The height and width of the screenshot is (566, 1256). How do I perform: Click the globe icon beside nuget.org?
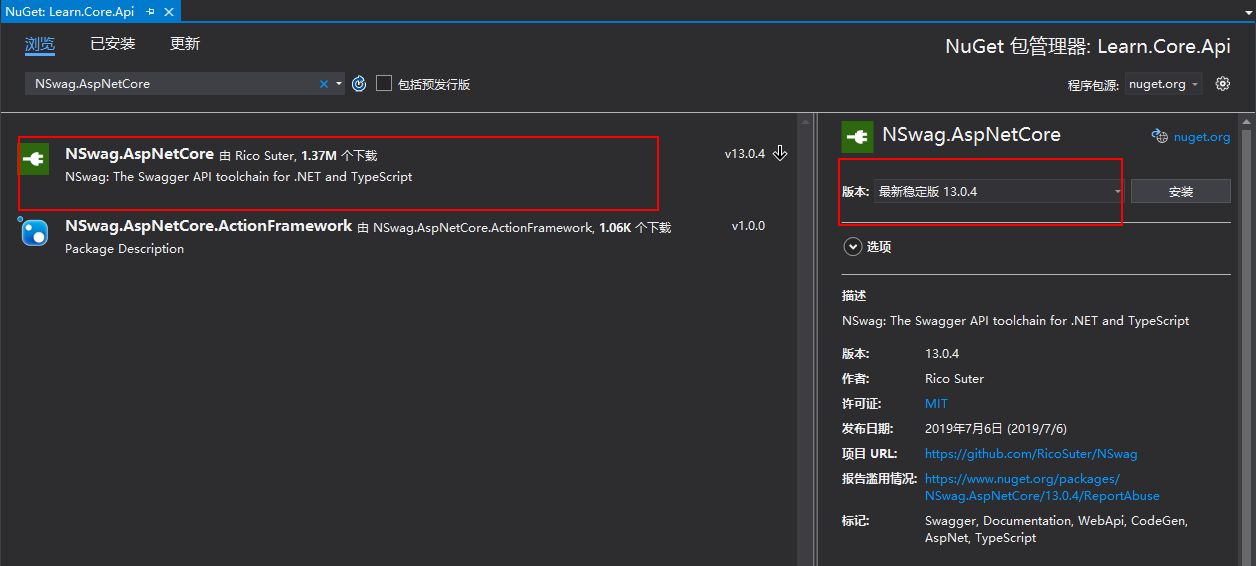pyautogui.click(x=1160, y=136)
